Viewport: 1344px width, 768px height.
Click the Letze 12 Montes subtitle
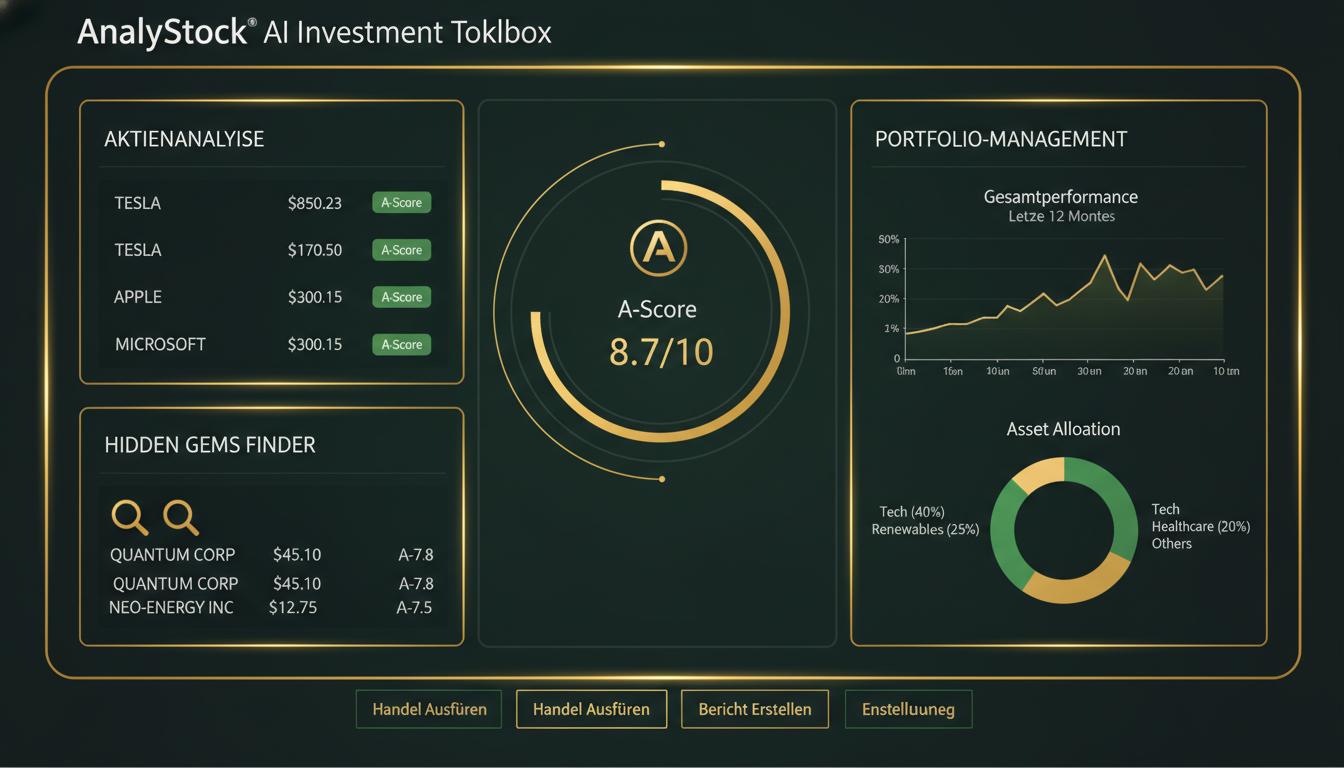point(1062,216)
